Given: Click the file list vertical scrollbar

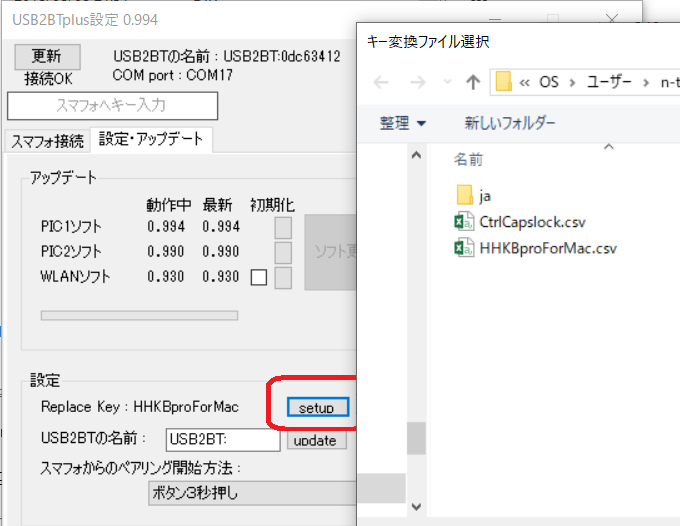Looking at the screenshot, I should (416, 438).
